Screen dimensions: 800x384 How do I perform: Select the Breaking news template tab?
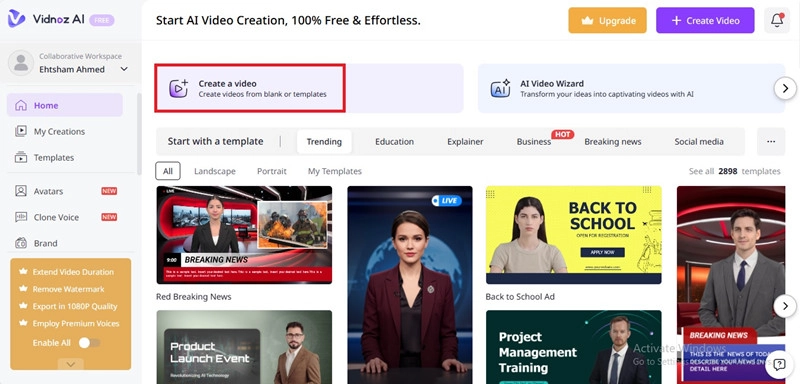(x=613, y=142)
